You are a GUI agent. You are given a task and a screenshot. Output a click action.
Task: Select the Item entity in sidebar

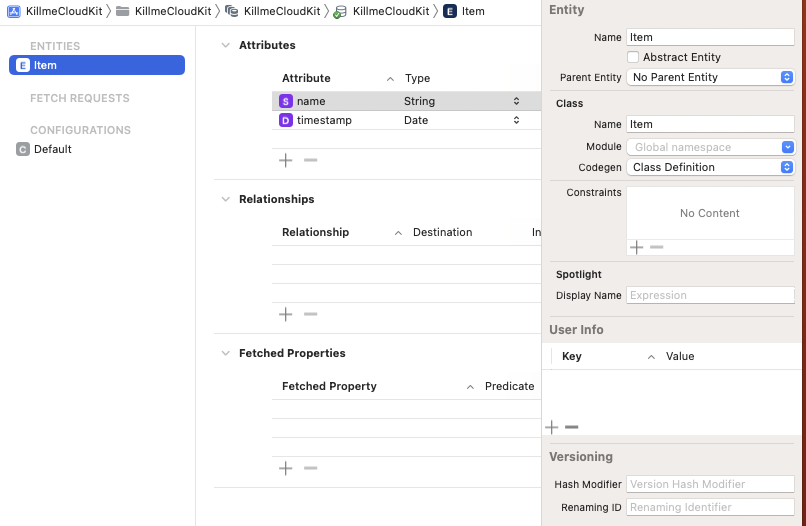point(97,65)
